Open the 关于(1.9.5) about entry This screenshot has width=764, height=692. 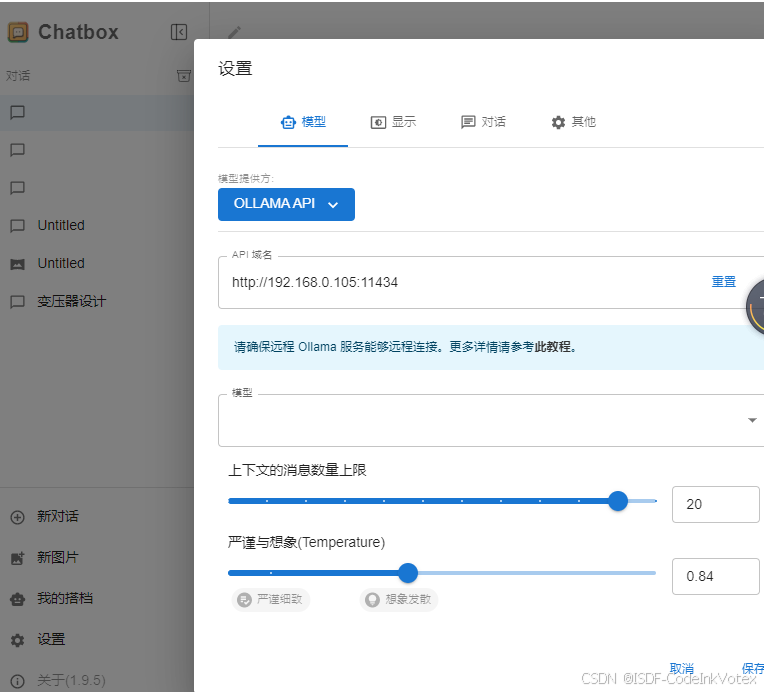(x=71, y=680)
